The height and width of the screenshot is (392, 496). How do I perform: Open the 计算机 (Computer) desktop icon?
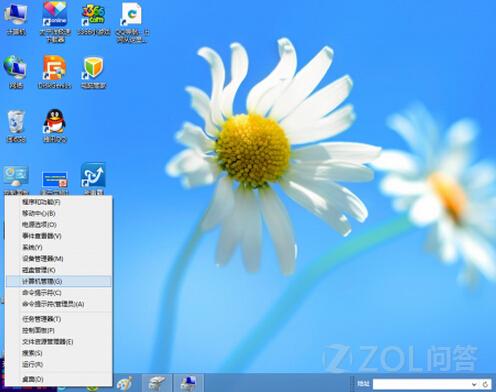tap(15, 18)
